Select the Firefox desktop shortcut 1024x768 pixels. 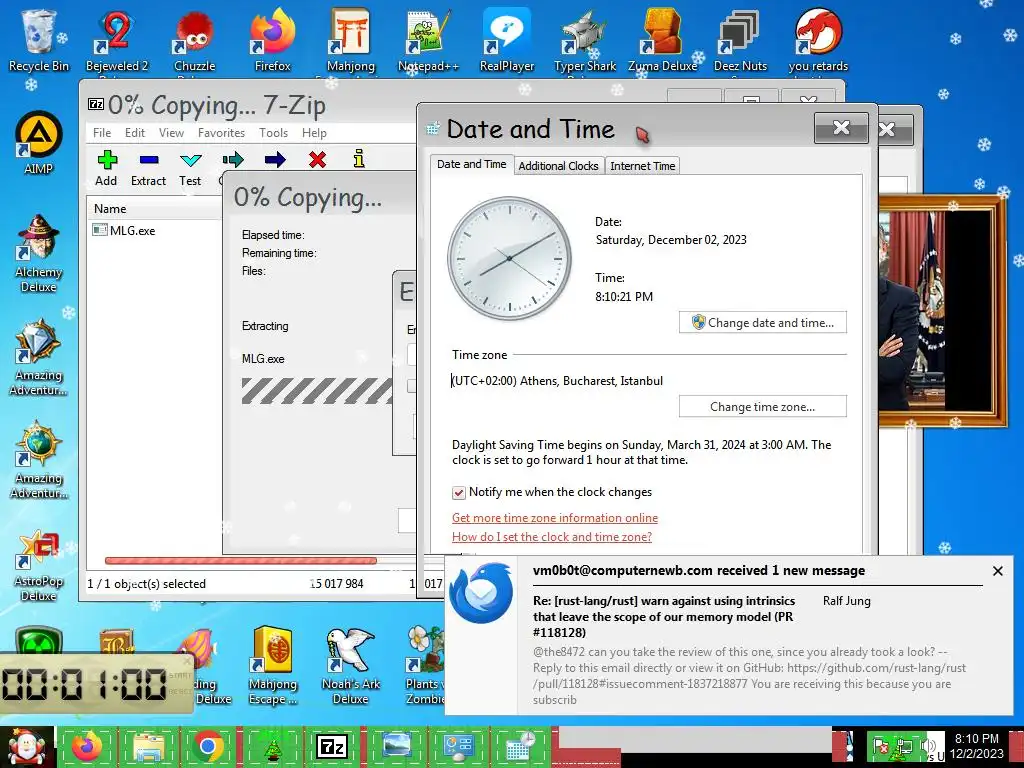coord(272,40)
